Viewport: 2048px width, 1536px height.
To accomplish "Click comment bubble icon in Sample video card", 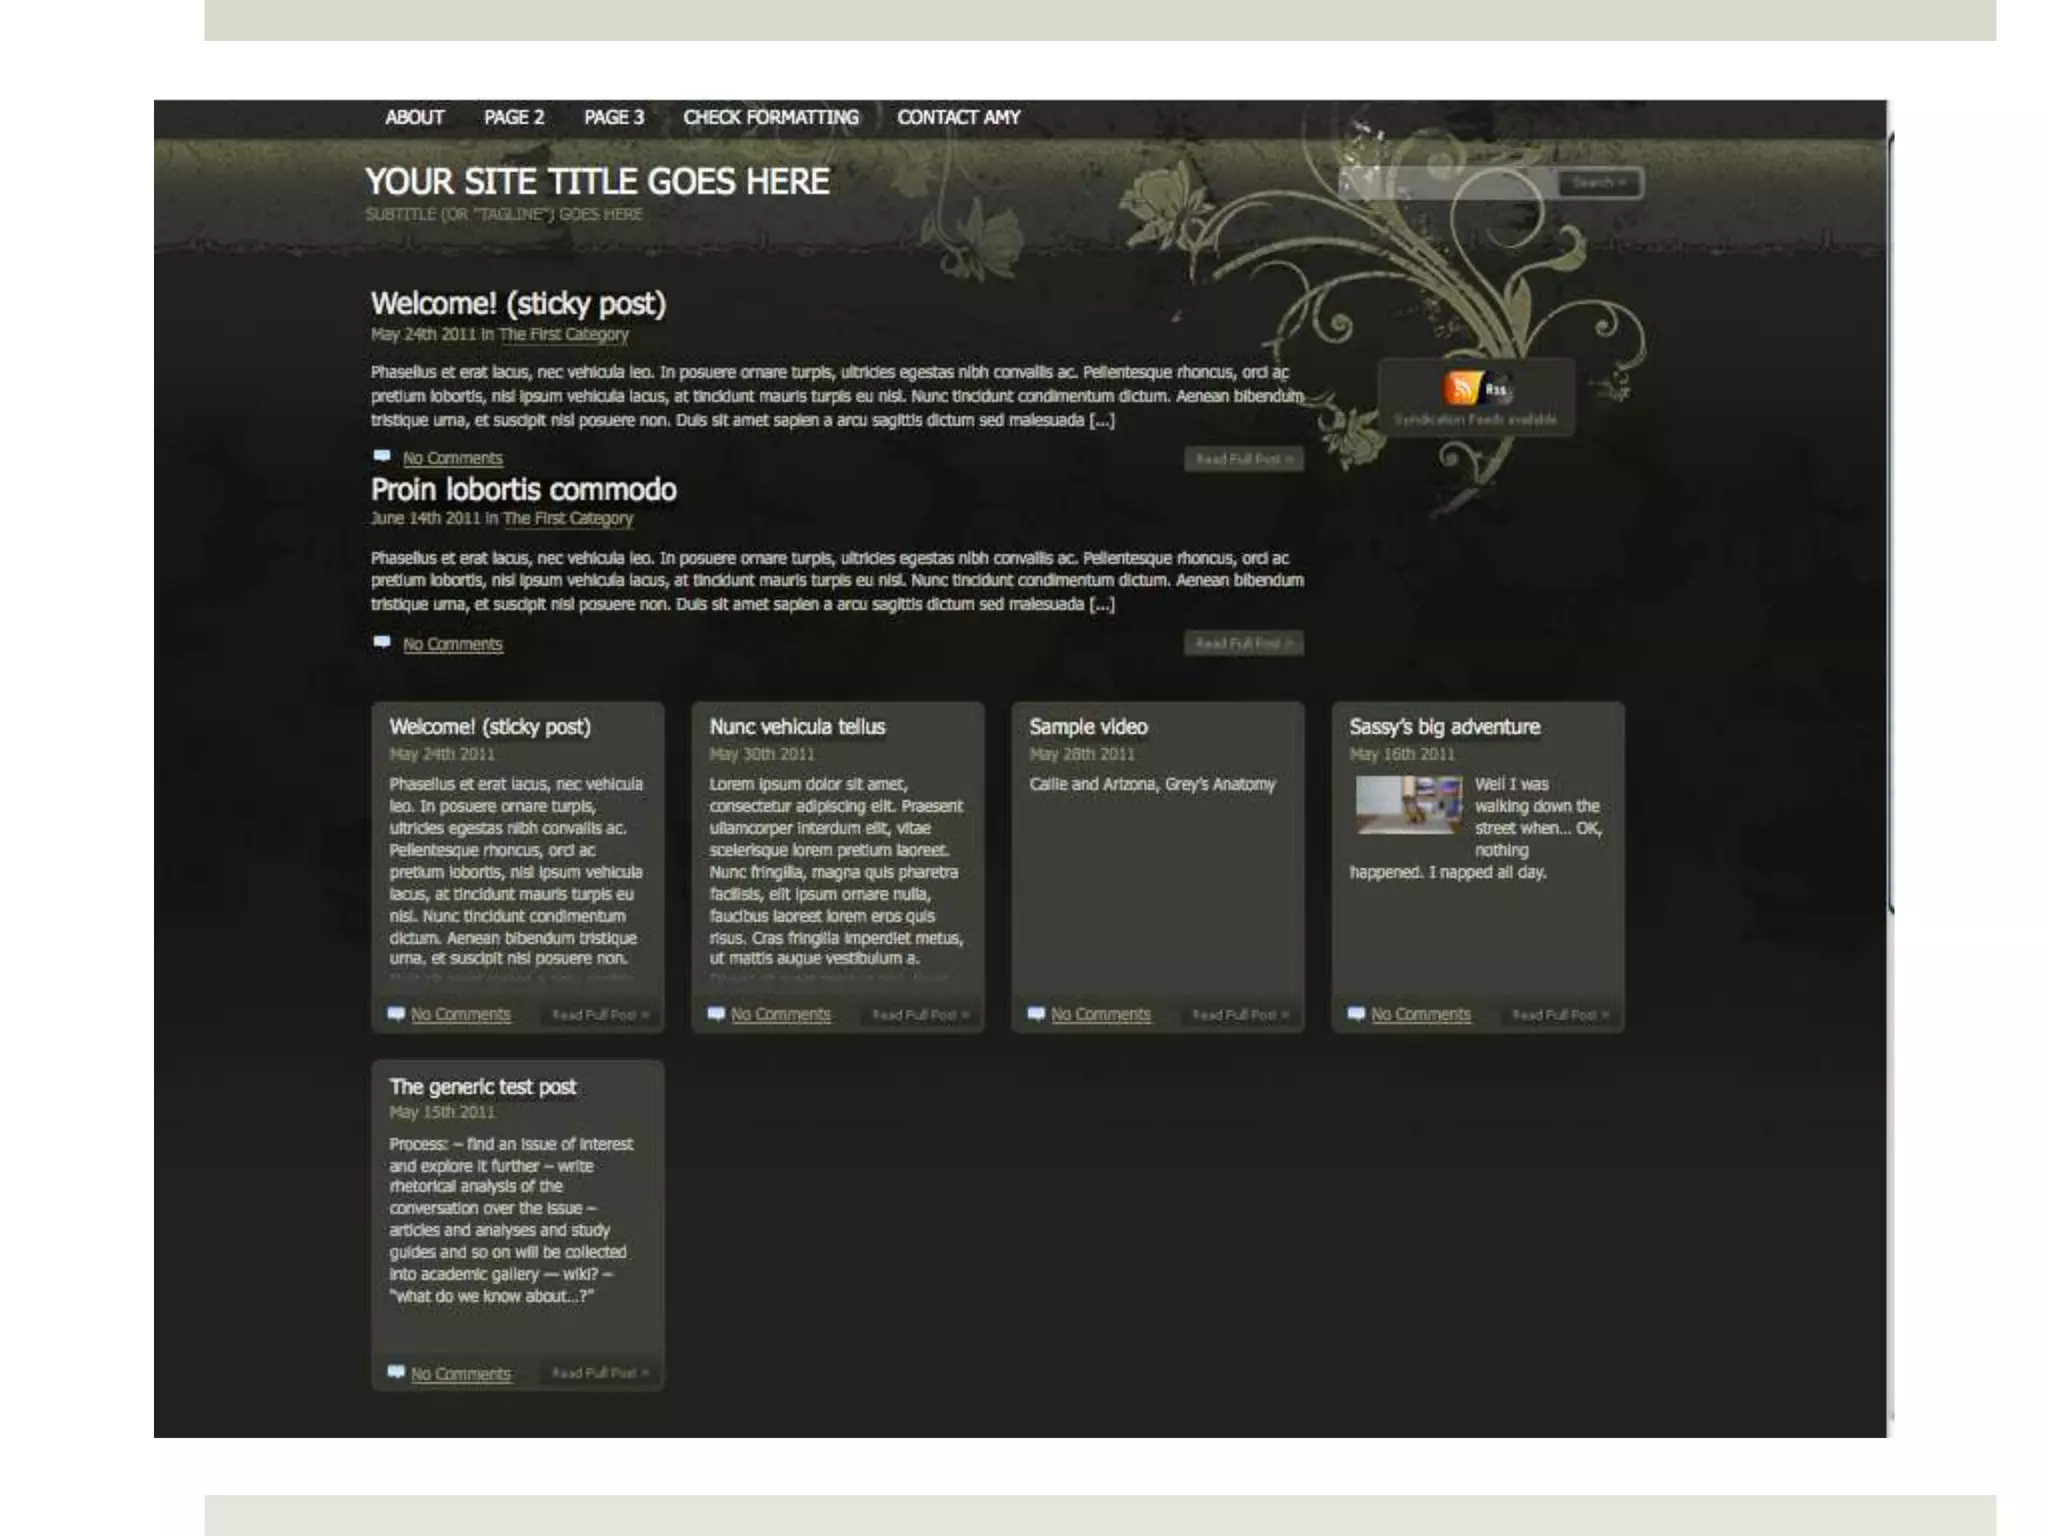I will [1036, 1013].
